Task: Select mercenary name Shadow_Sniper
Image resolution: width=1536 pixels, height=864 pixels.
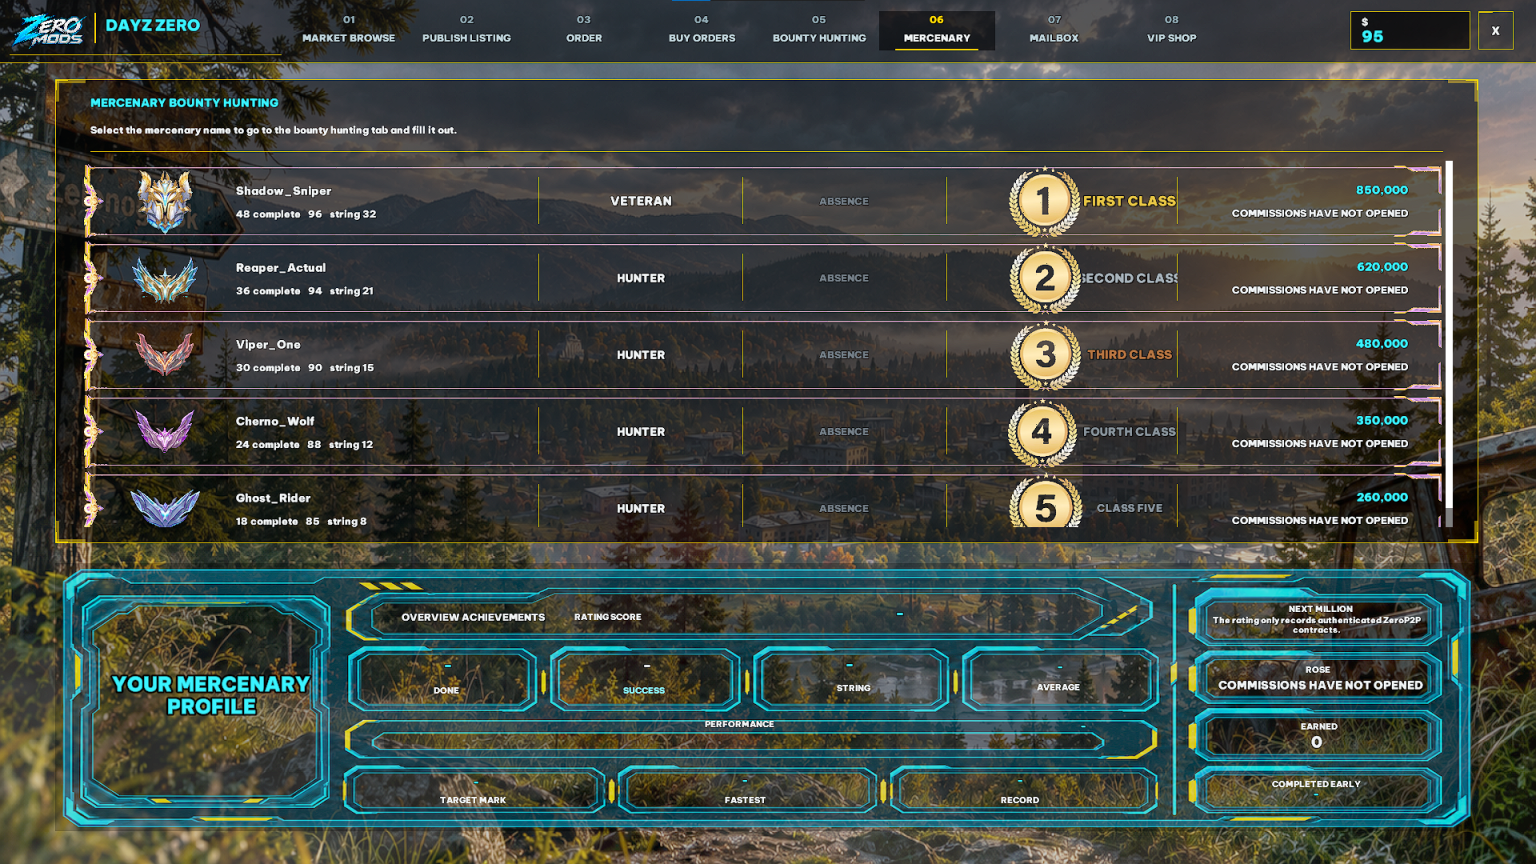Action: (x=283, y=191)
